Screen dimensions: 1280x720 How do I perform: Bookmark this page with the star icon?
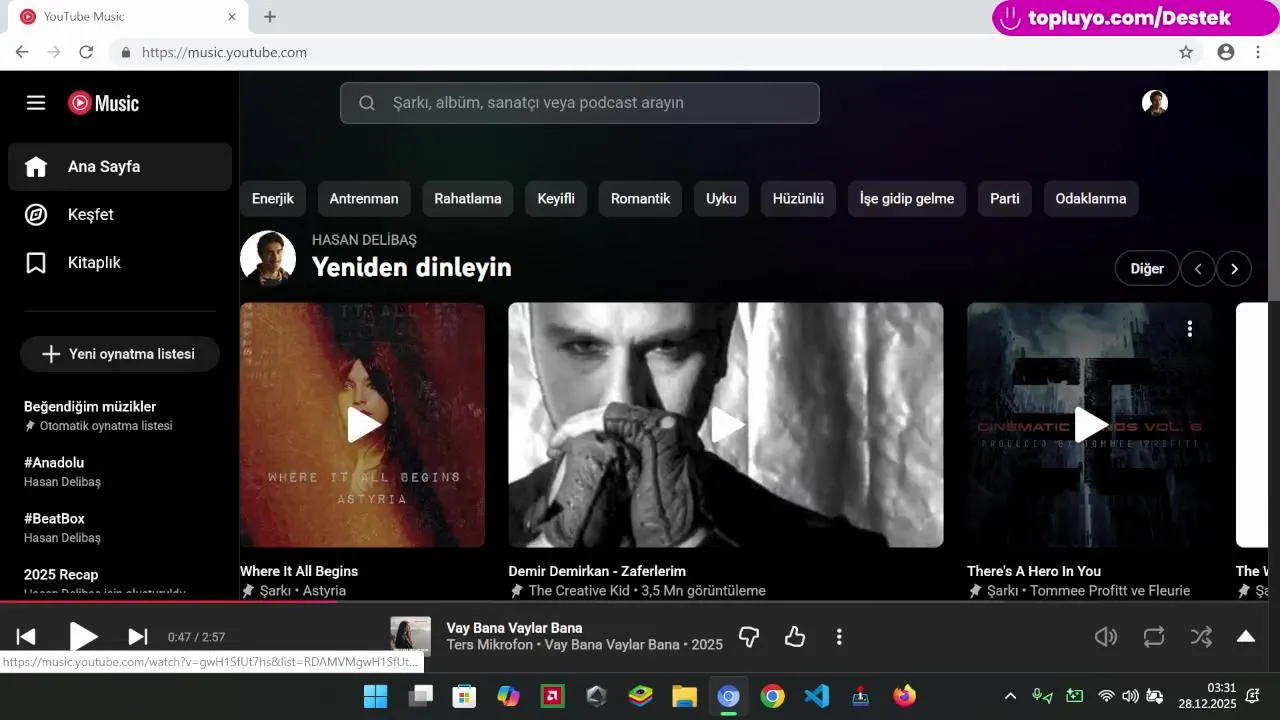1186,52
